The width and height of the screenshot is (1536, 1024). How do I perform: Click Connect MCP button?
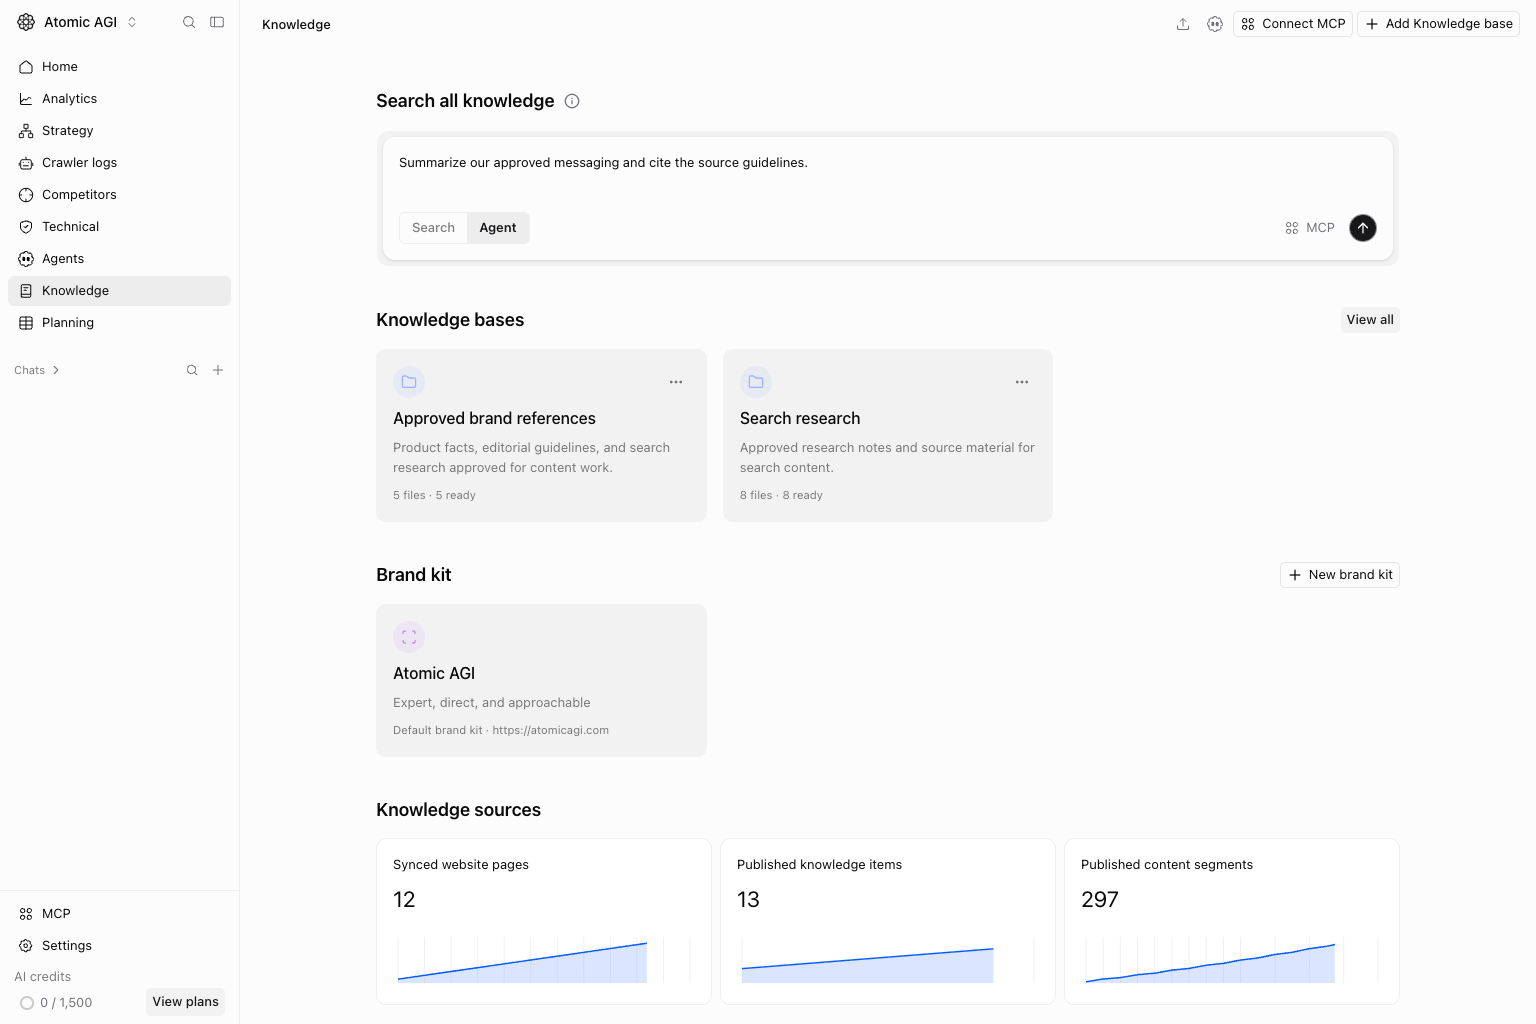(x=1293, y=24)
